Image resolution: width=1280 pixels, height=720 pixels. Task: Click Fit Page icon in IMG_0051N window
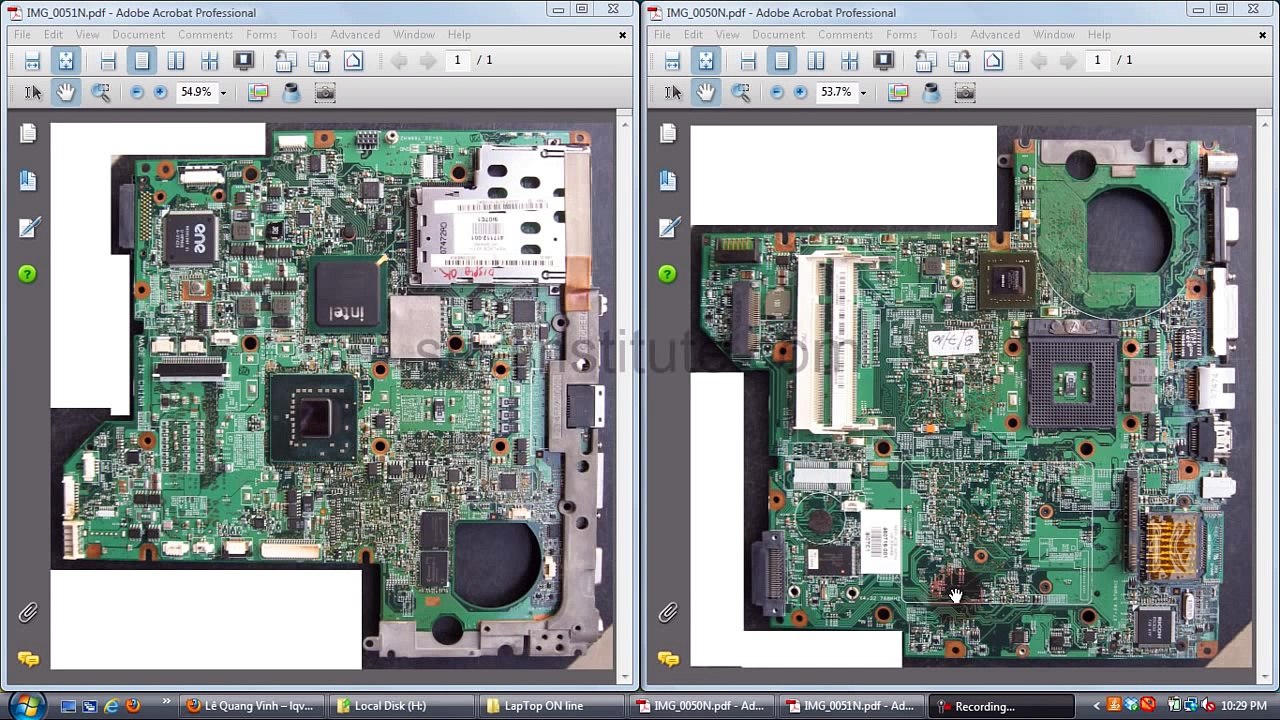click(66, 61)
